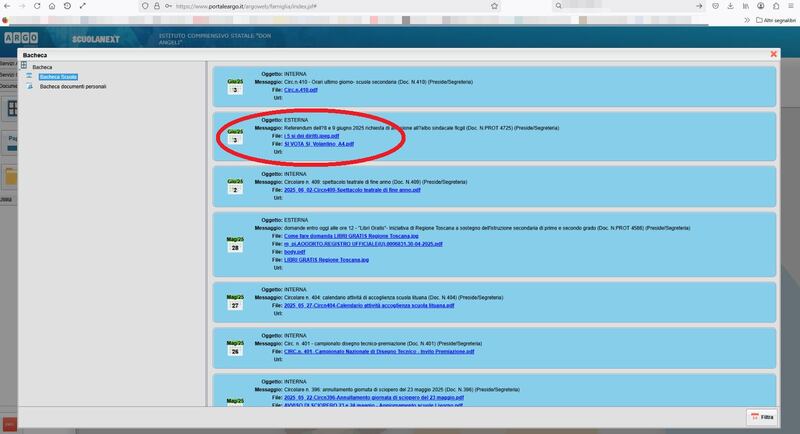Open the Filtra button
Screen dimensions: 800x434
click(x=762, y=417)
